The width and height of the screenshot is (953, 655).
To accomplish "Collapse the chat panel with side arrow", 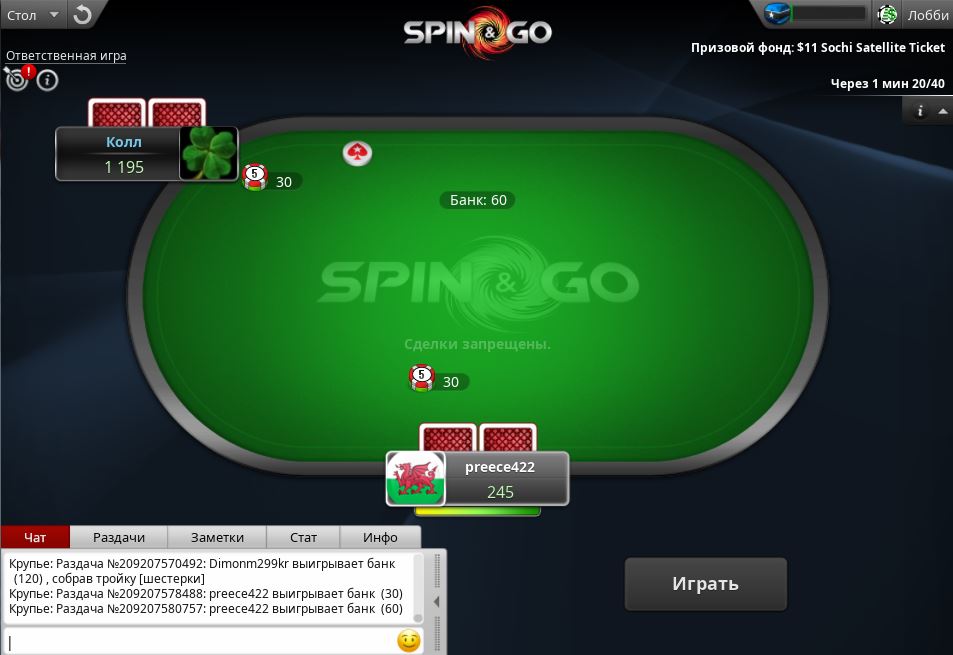I will pos(436,602).
